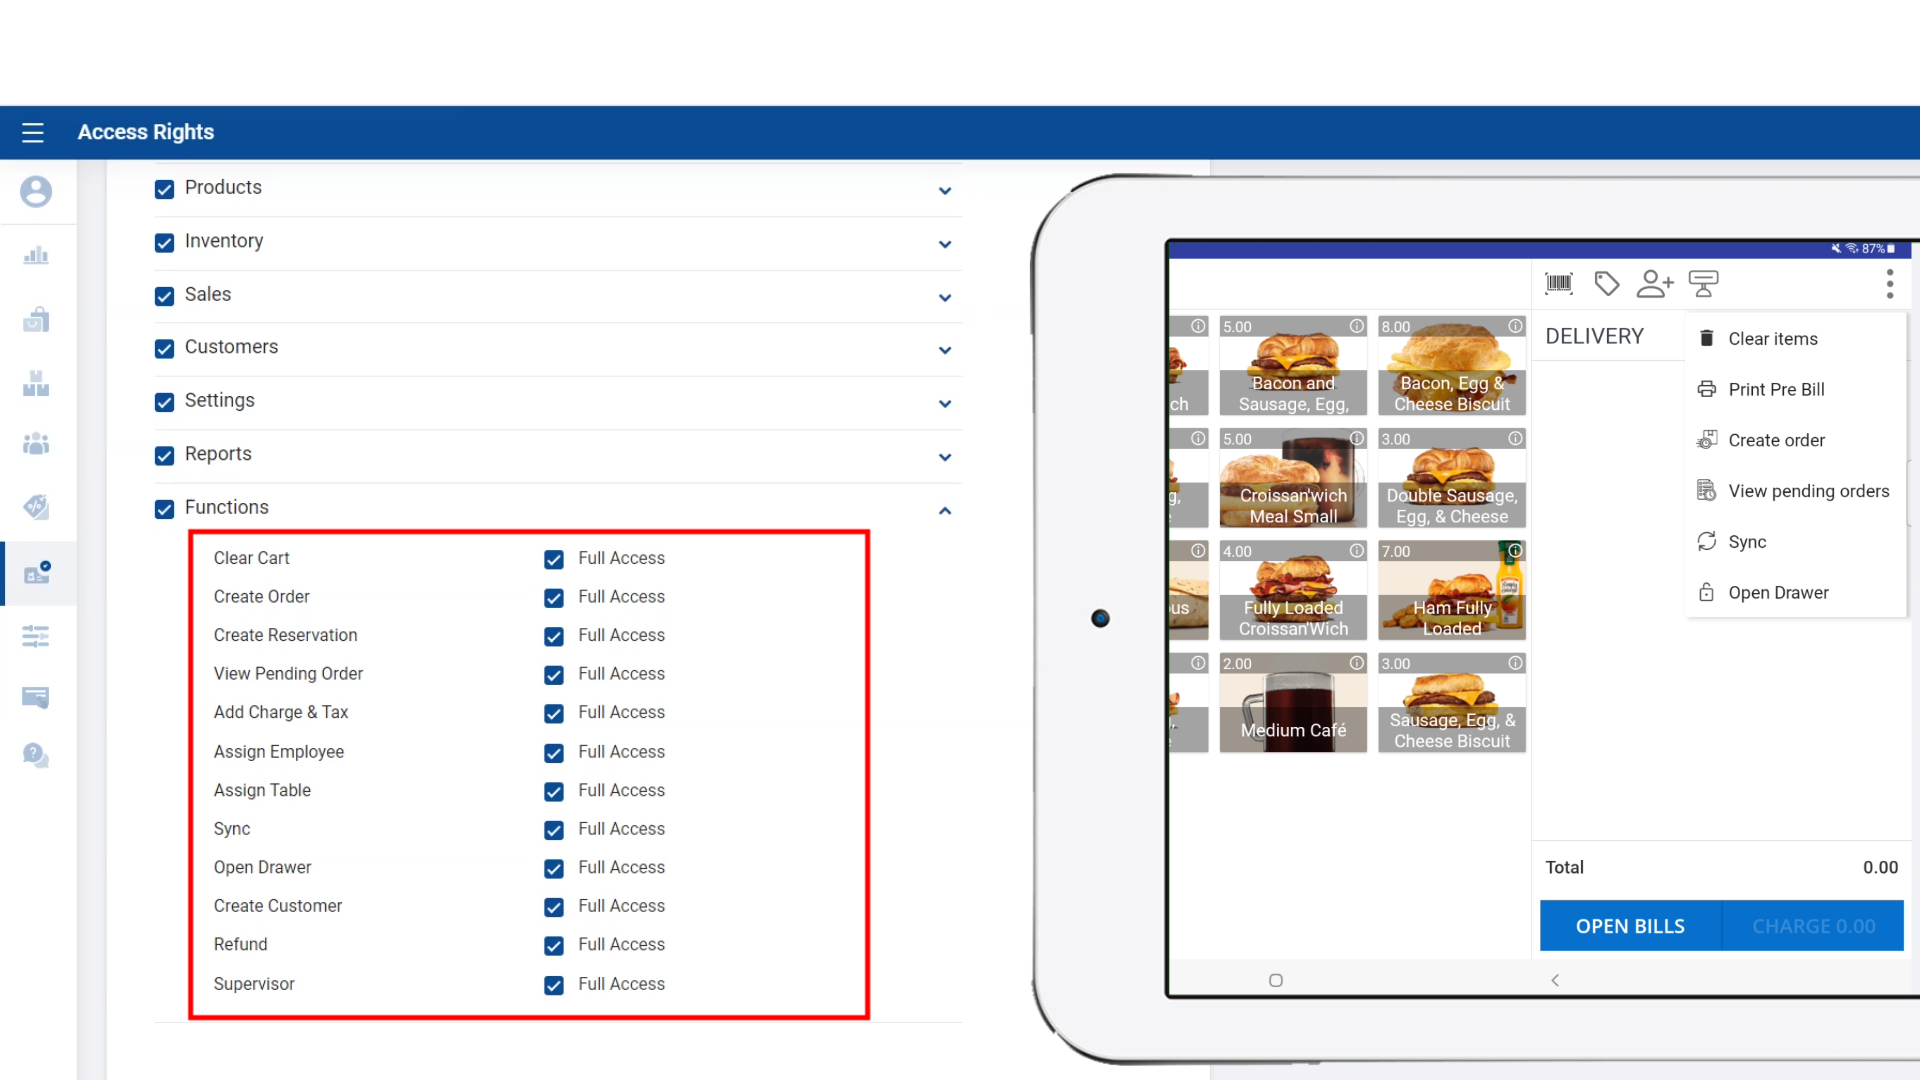The width and height of the screenshot is (1920, 1080).
Task: Tap the Android back navigation arrow
Action: pyautogui.click(x=1555, y=980)
